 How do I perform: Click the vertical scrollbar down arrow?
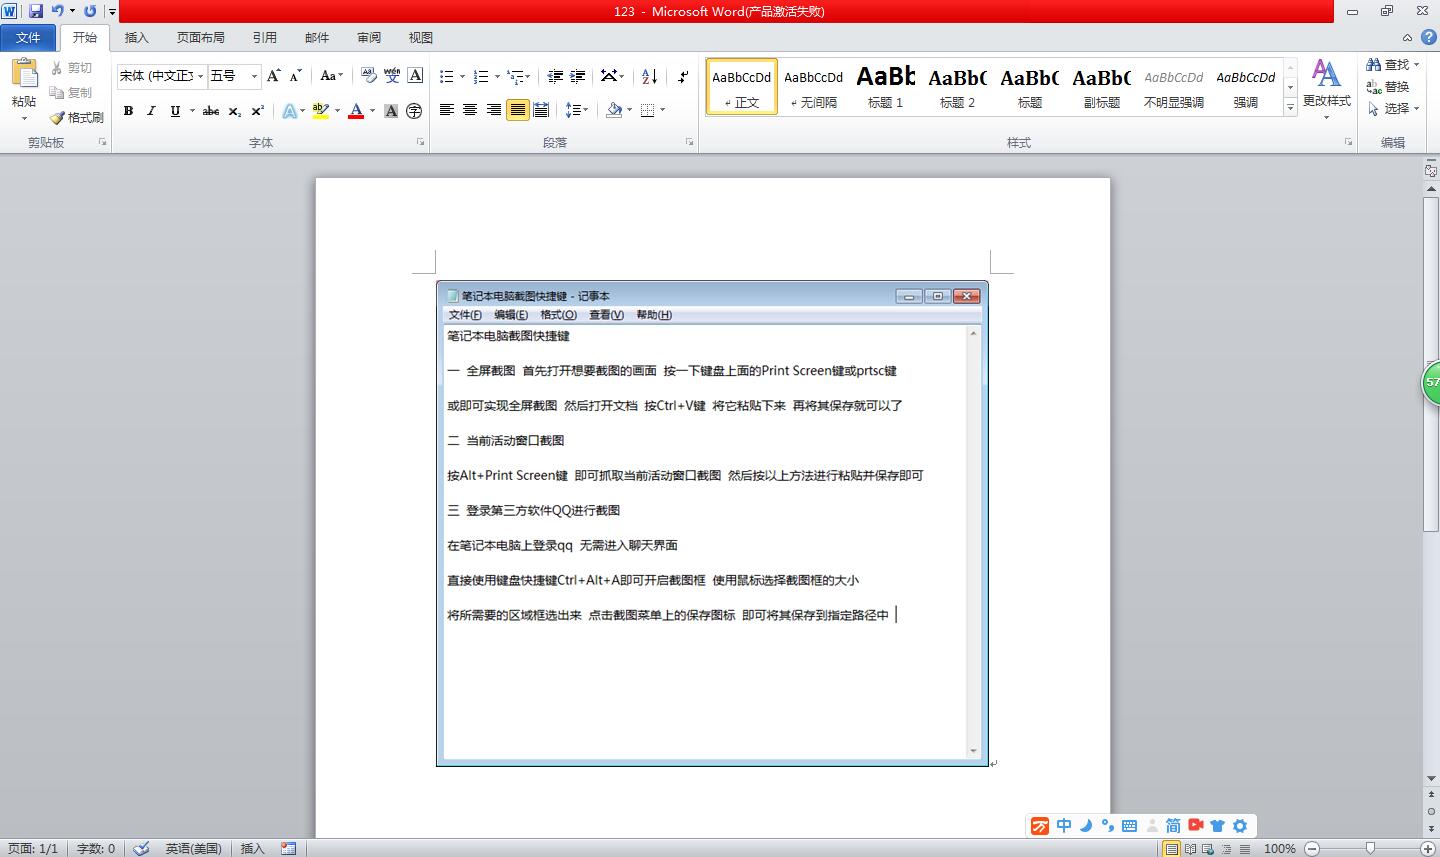1431,778
